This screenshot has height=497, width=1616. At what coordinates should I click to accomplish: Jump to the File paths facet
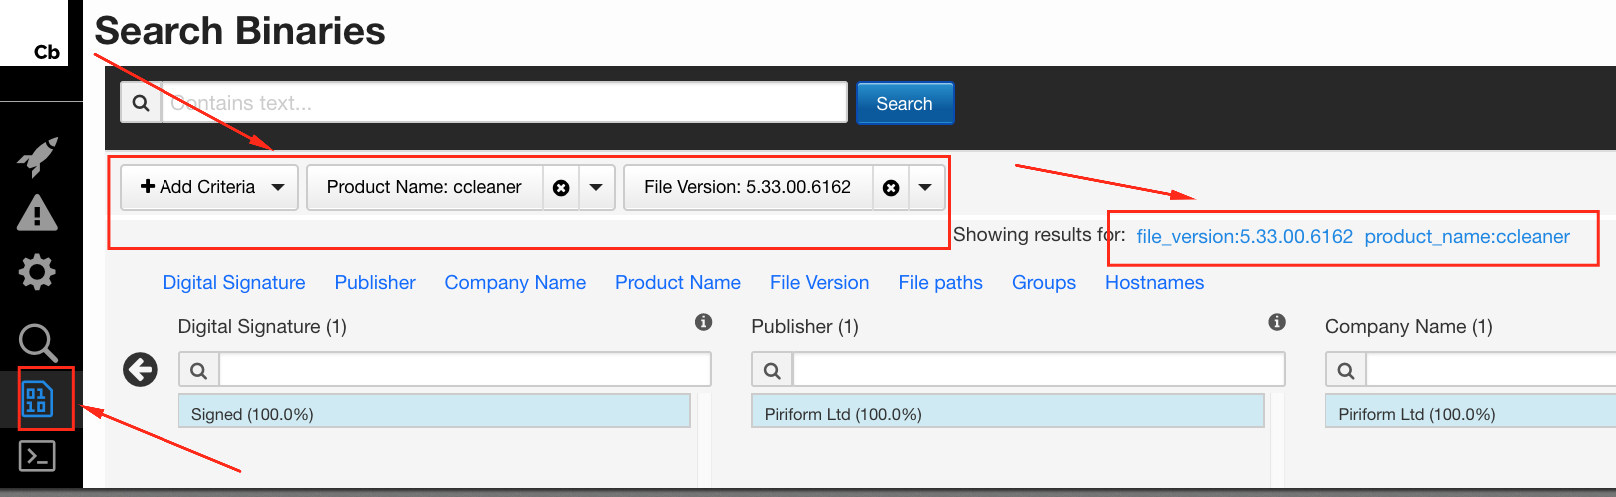coord(940,283)
